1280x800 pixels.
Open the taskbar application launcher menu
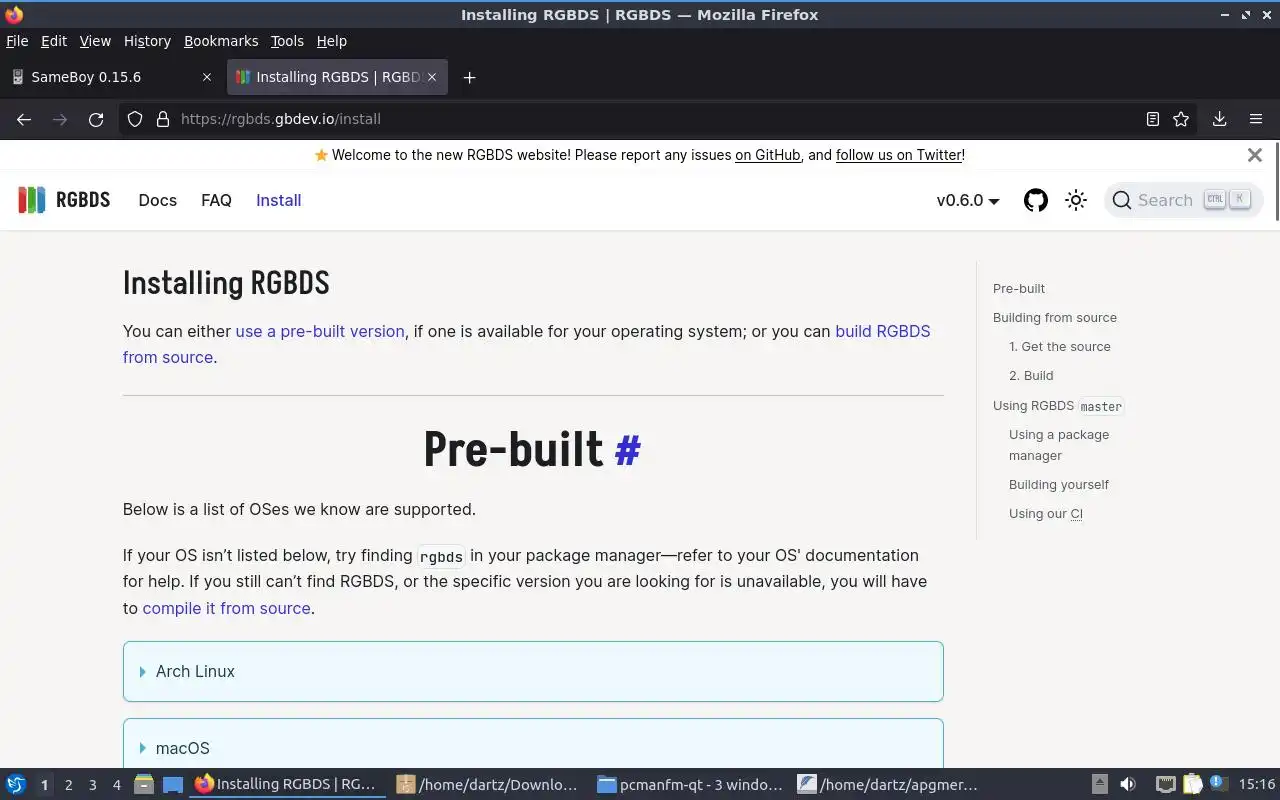point(16,784)
